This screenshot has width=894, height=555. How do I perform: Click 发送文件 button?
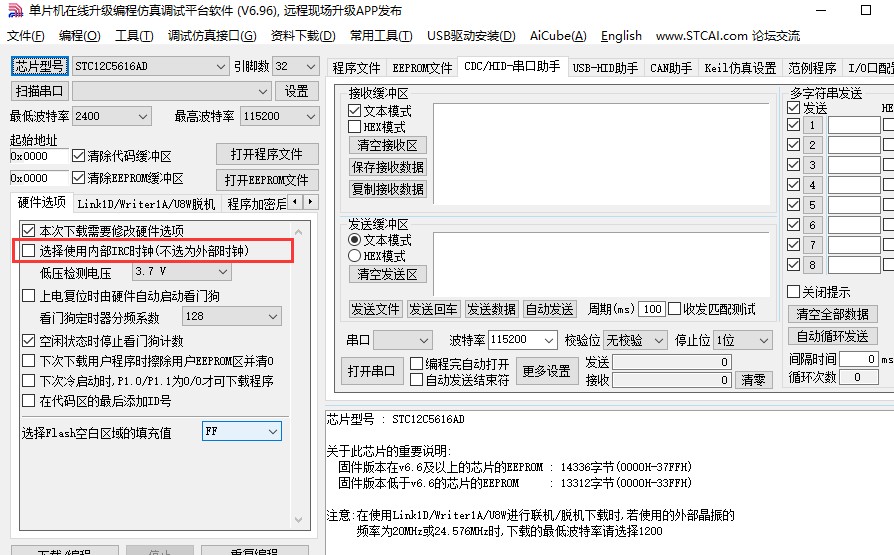(x=375, y=309)
